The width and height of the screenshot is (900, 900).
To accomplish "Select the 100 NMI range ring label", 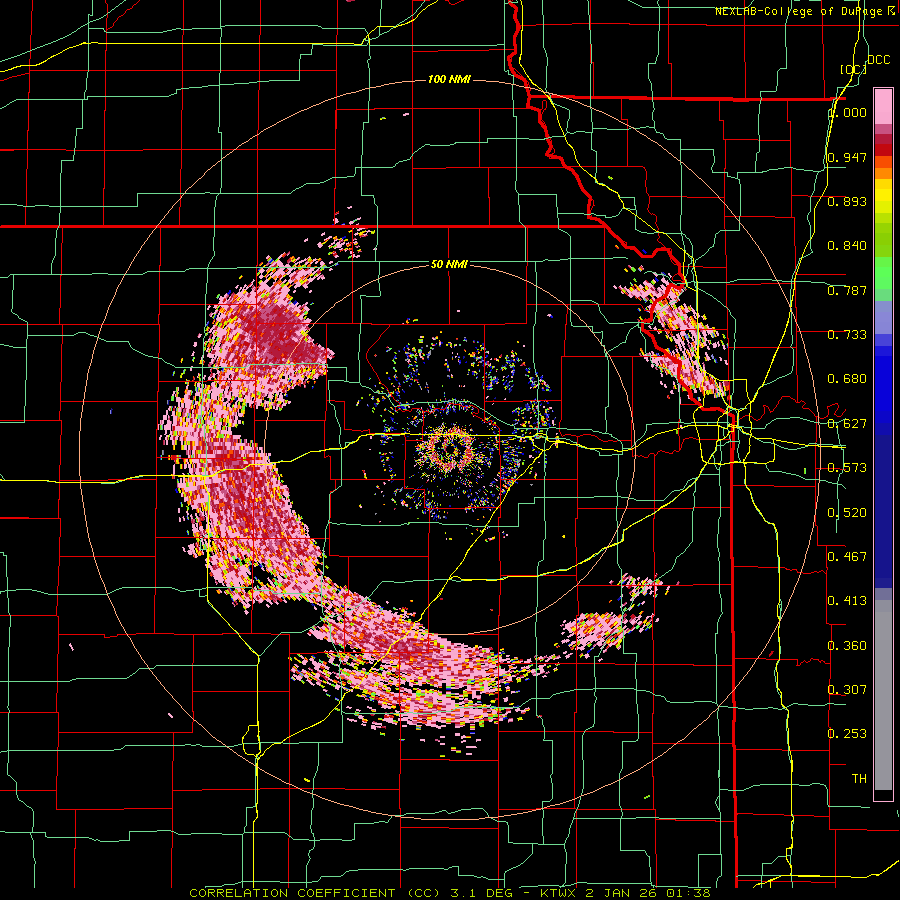I will coord(449,79).
